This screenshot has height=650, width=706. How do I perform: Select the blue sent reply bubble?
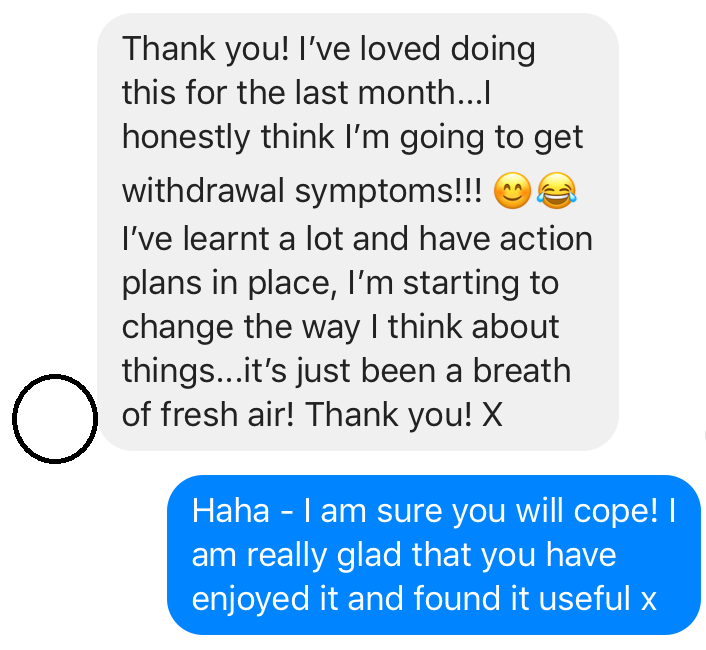(434, 555)
